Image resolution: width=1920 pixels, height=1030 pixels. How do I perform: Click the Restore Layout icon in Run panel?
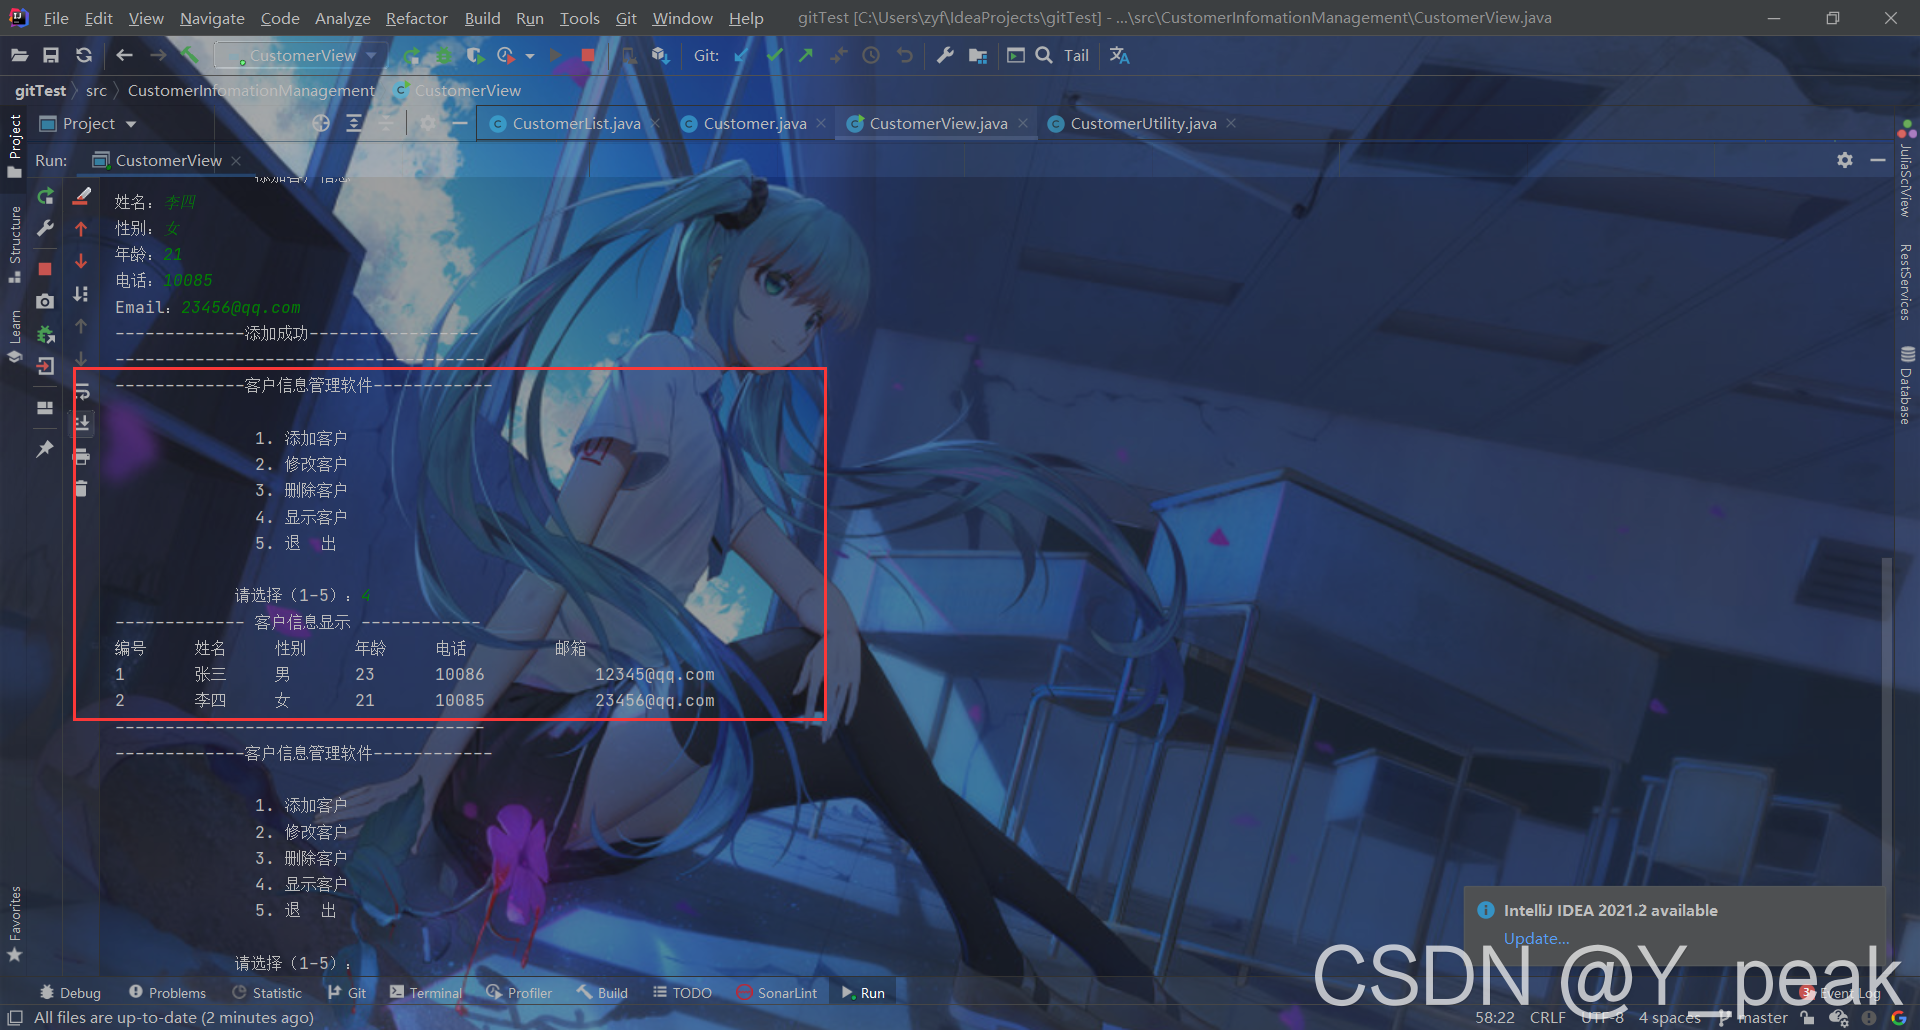tap(45, 407)
